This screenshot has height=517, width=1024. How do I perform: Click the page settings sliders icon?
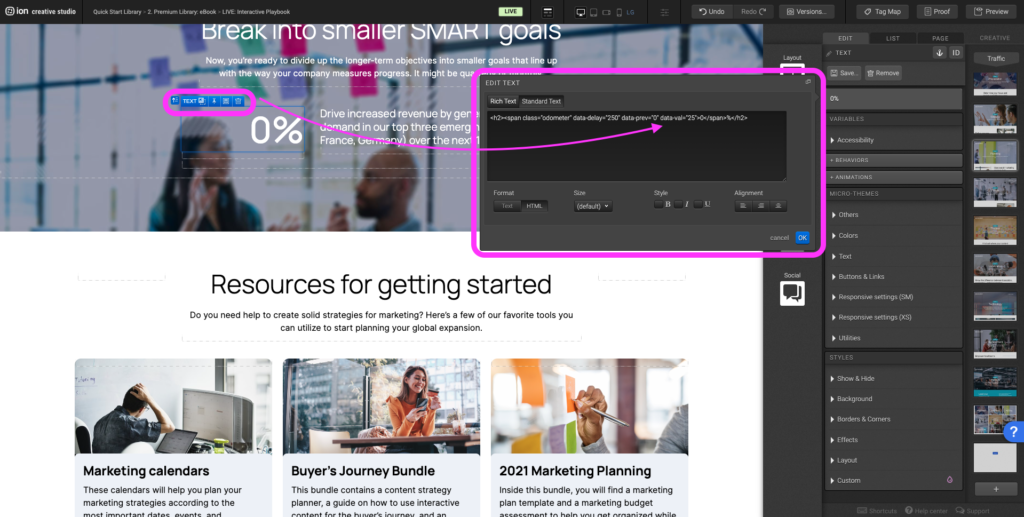click(664, 12)
